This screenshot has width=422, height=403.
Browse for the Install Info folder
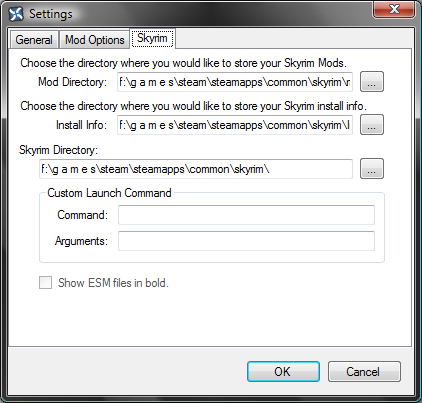click(x=372, y=125)
